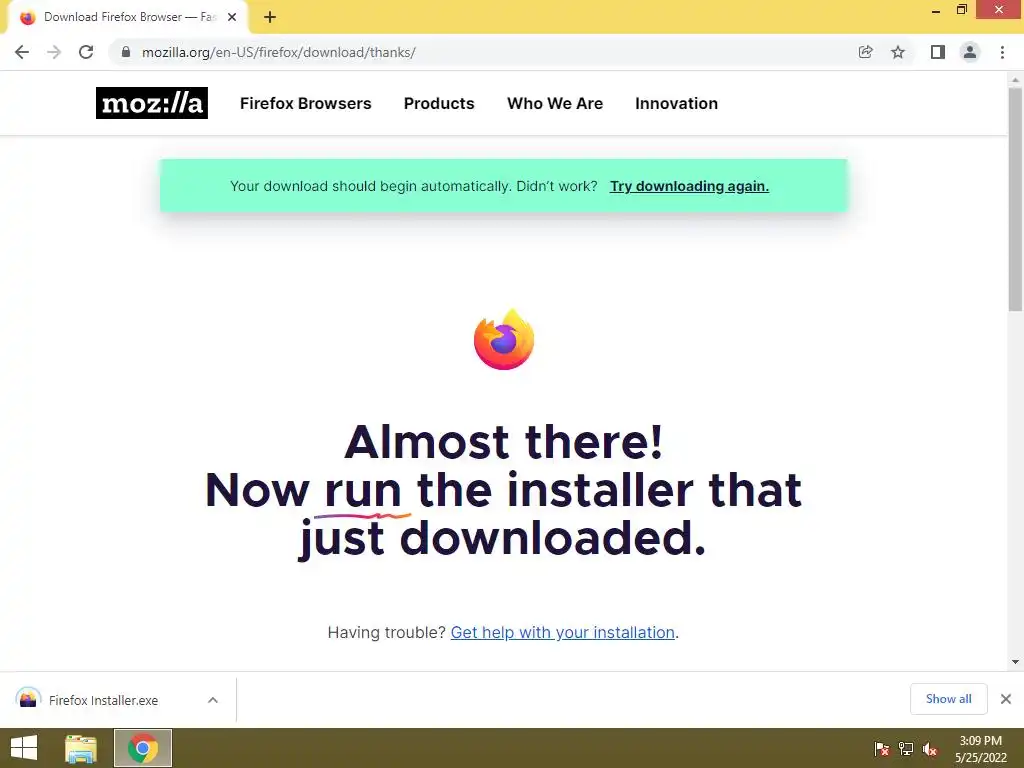Open the Who We Are menu
The height and width of the screenshot is (768, 1024).
pyautogui.click(x=555, y=103)
